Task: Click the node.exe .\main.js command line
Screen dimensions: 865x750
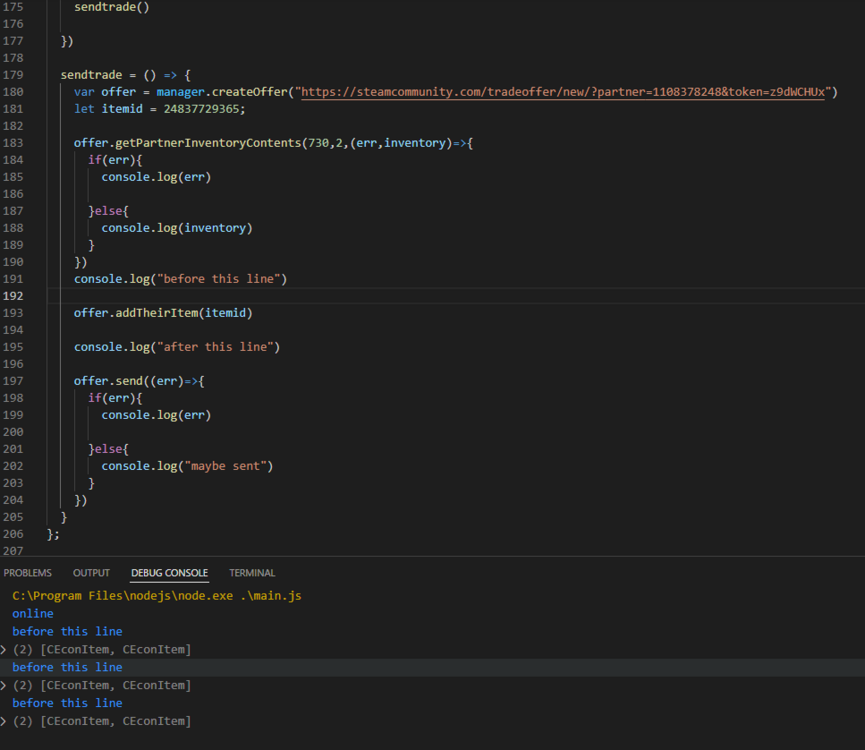Action: pos(156,596)
